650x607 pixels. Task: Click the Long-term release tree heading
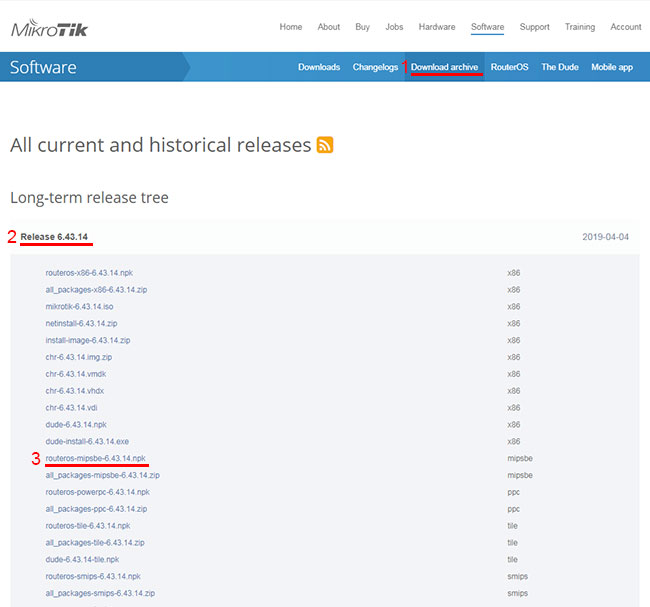coord(90,198)
